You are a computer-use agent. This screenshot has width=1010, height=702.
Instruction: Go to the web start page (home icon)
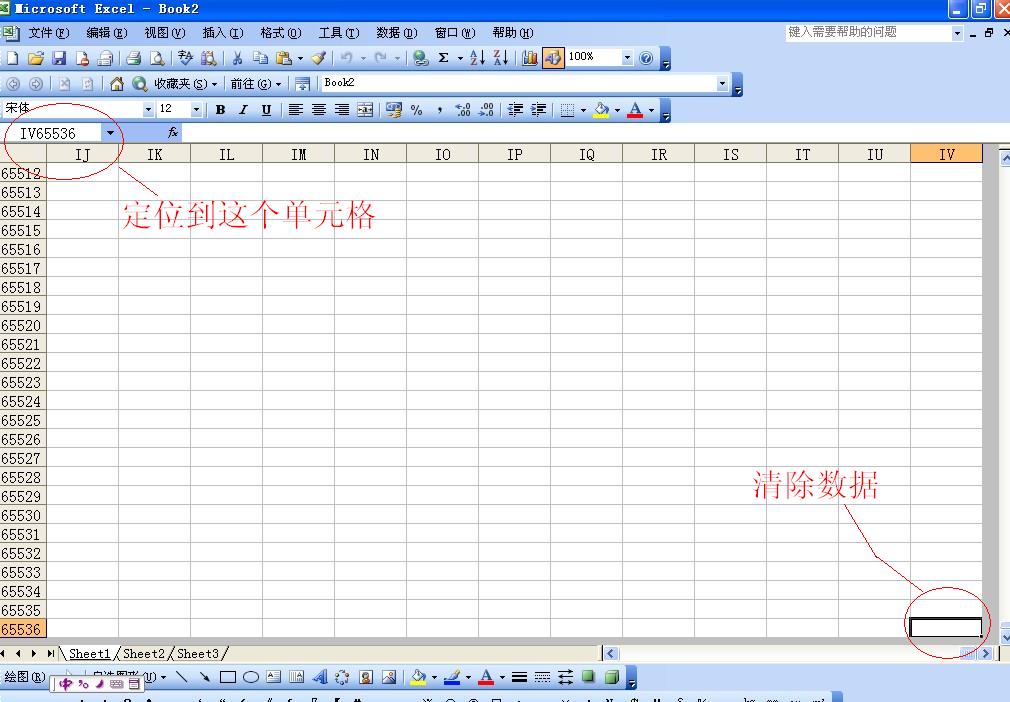point(117,84)
